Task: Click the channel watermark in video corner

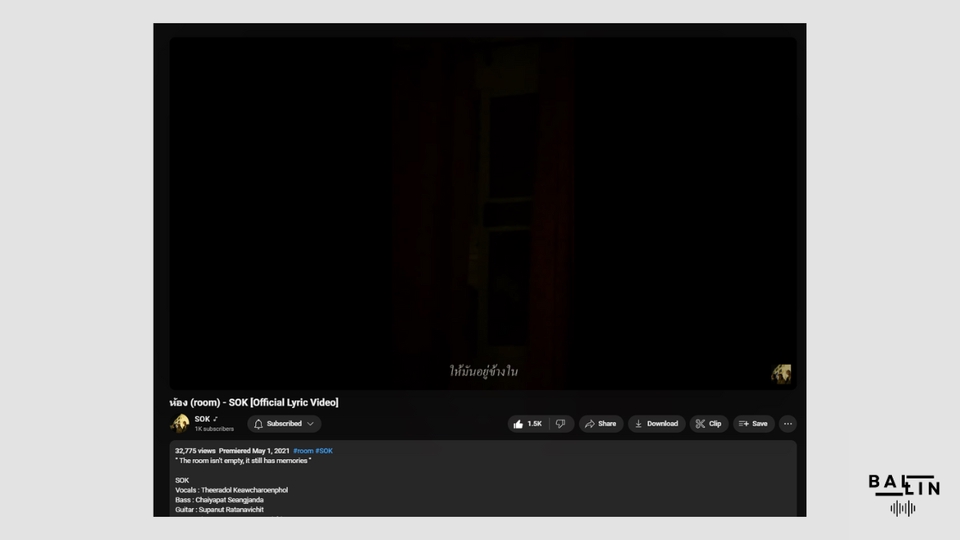Action: pyautogui.click(x=781, y=373)
